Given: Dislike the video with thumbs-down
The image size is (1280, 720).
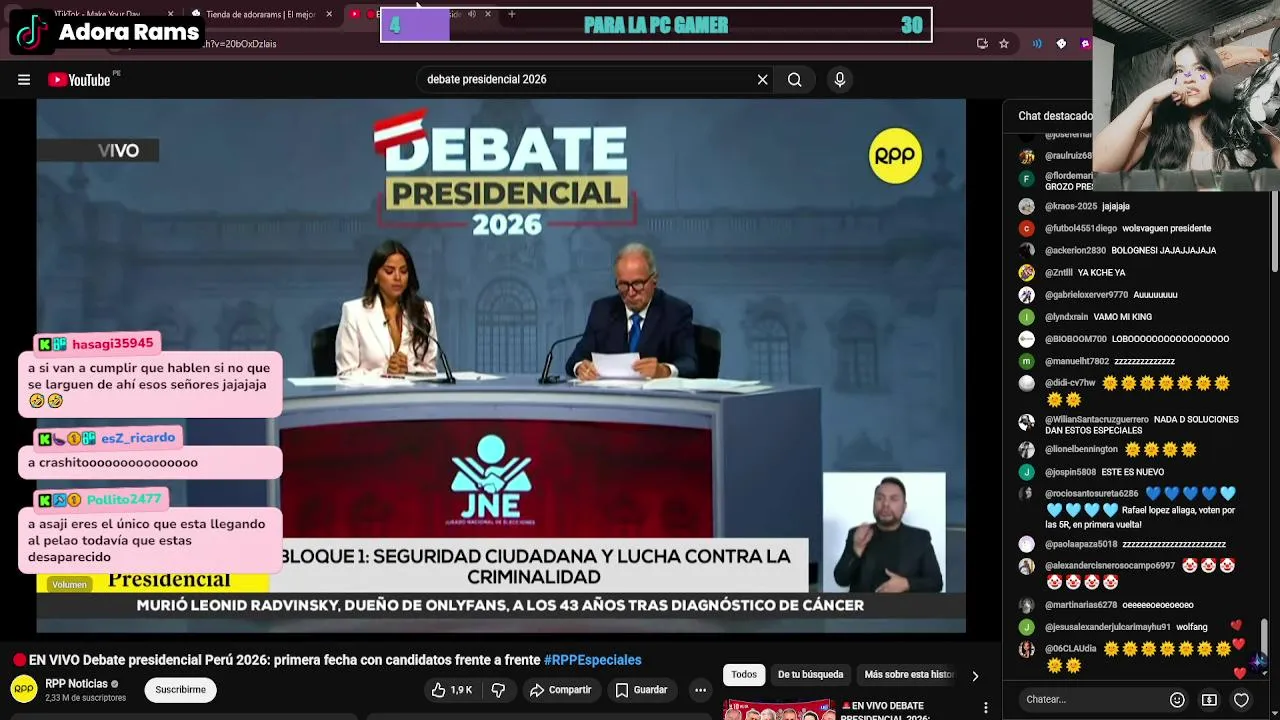Looking at the screenshot, I should pos(498,690).
